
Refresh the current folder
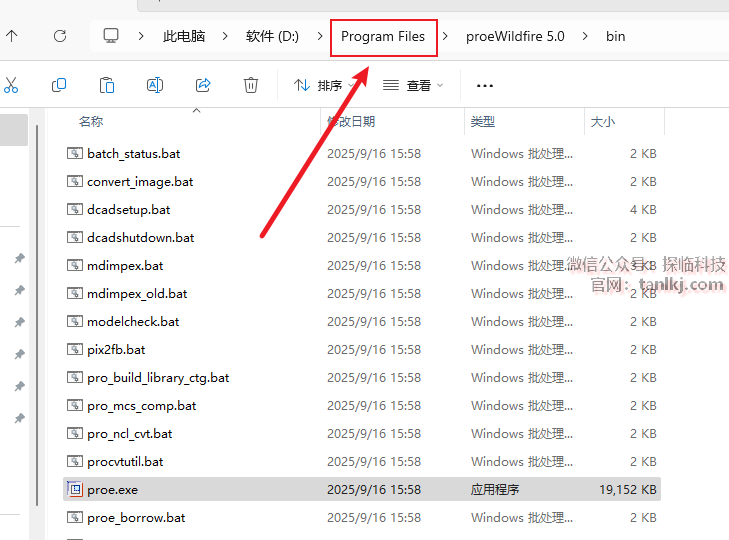click(x=60, y=36)
